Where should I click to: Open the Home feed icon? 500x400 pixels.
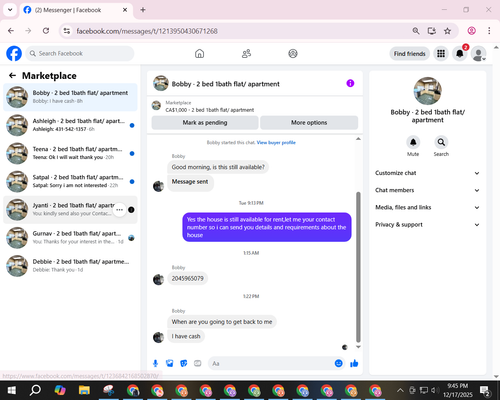point(199,53)
